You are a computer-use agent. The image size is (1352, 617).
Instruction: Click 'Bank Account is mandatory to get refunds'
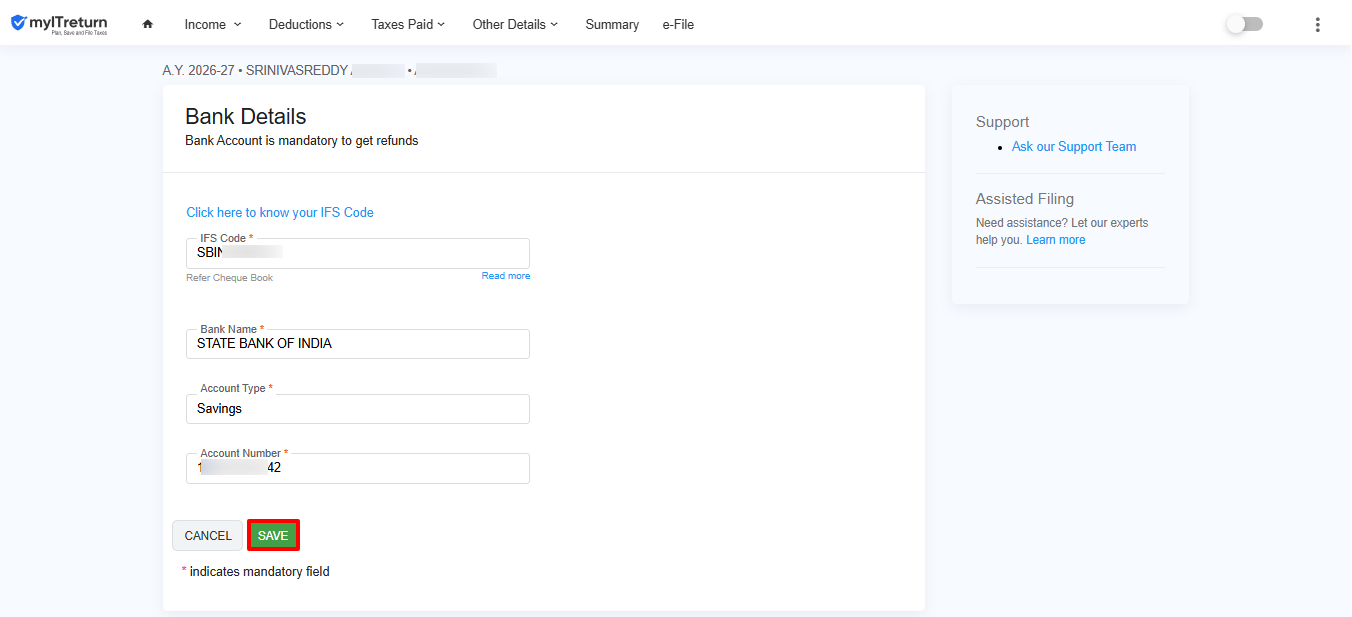tap(302, 140)
